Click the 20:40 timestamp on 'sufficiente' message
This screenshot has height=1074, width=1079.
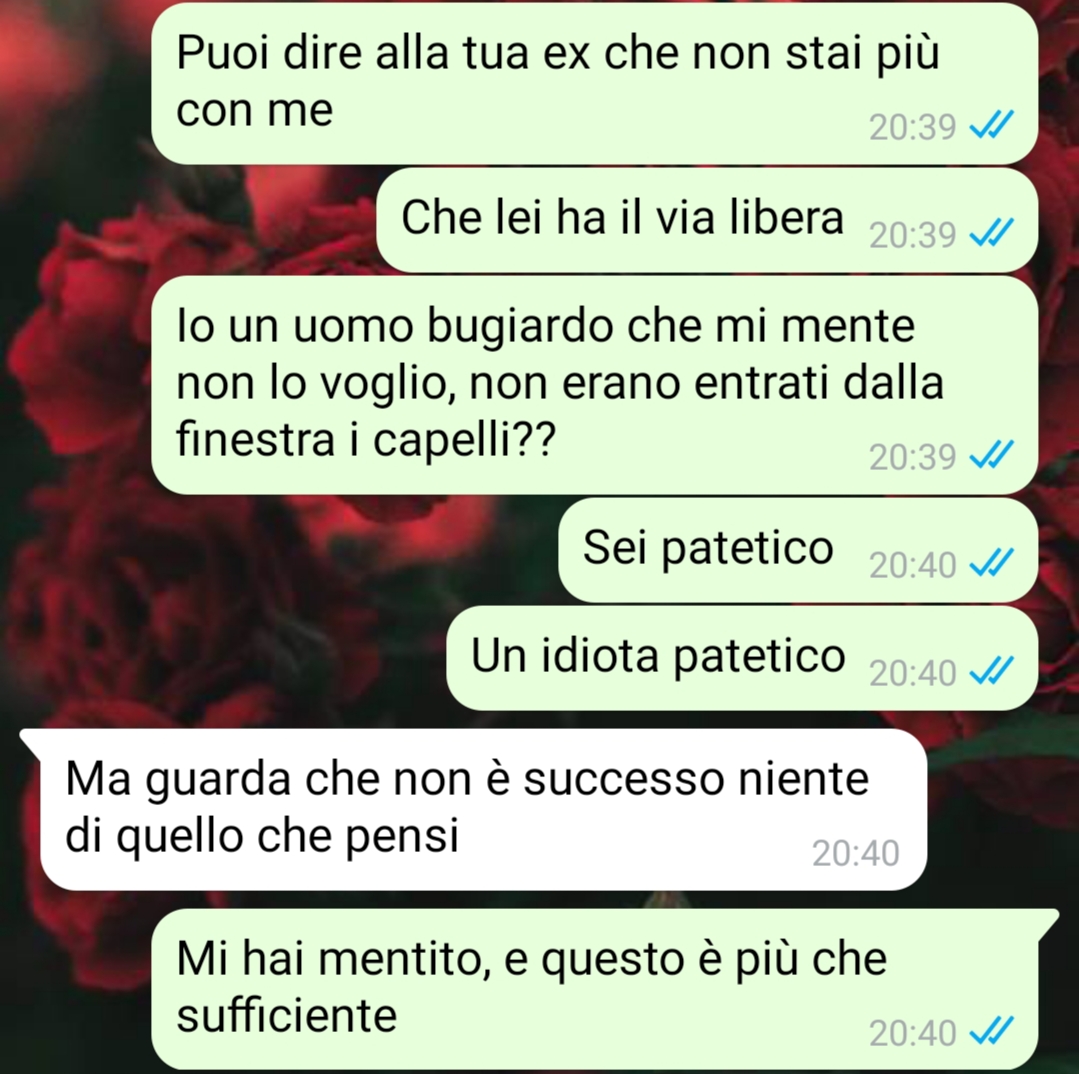(912, 1033)
